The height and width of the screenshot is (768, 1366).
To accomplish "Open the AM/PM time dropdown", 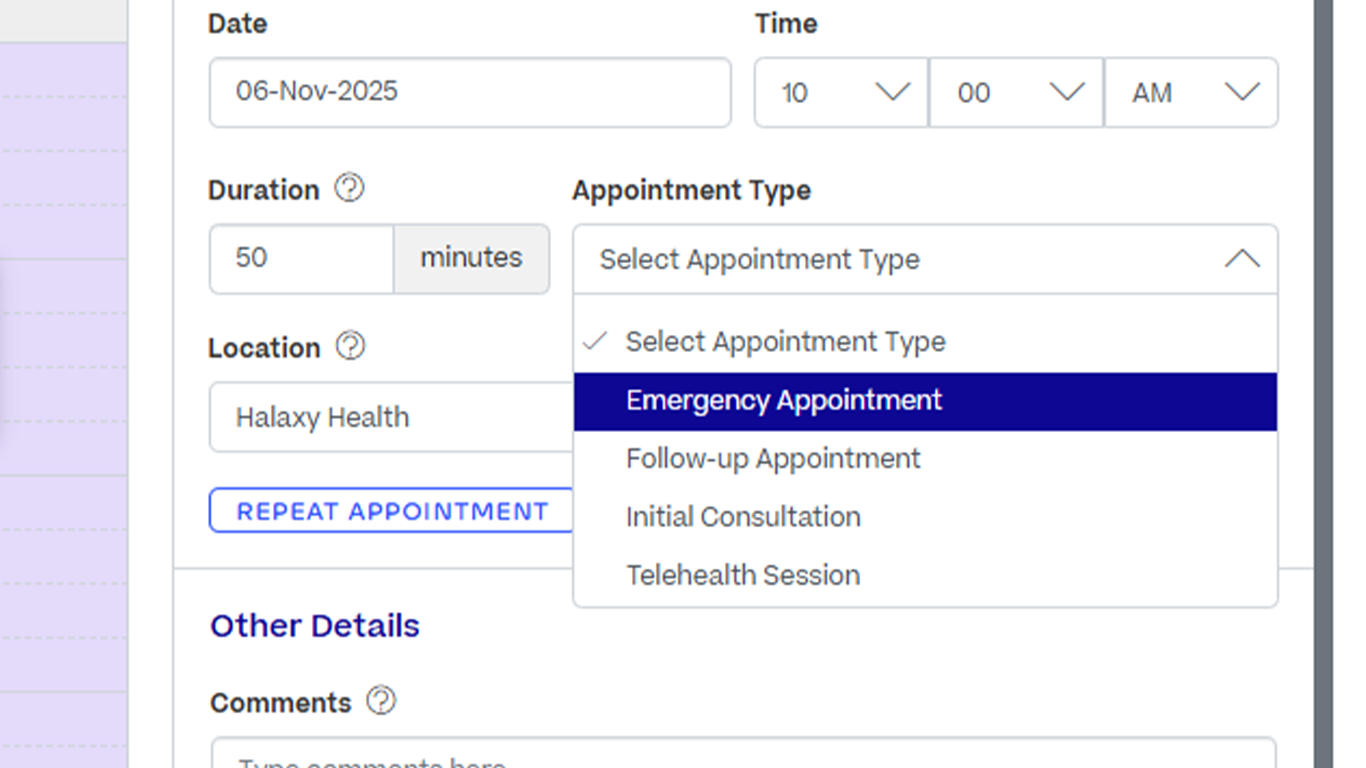I will pos(1191,93).
